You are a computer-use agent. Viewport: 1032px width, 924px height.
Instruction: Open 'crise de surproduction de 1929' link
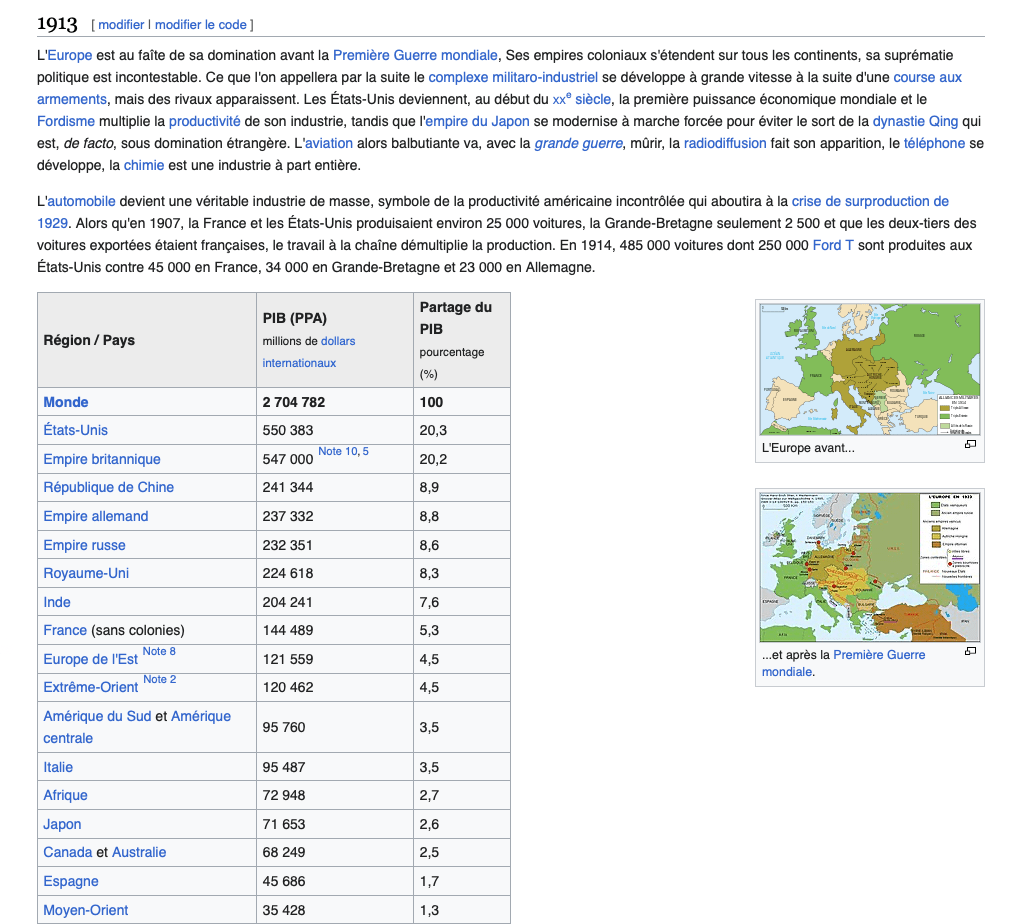(870, 201)
